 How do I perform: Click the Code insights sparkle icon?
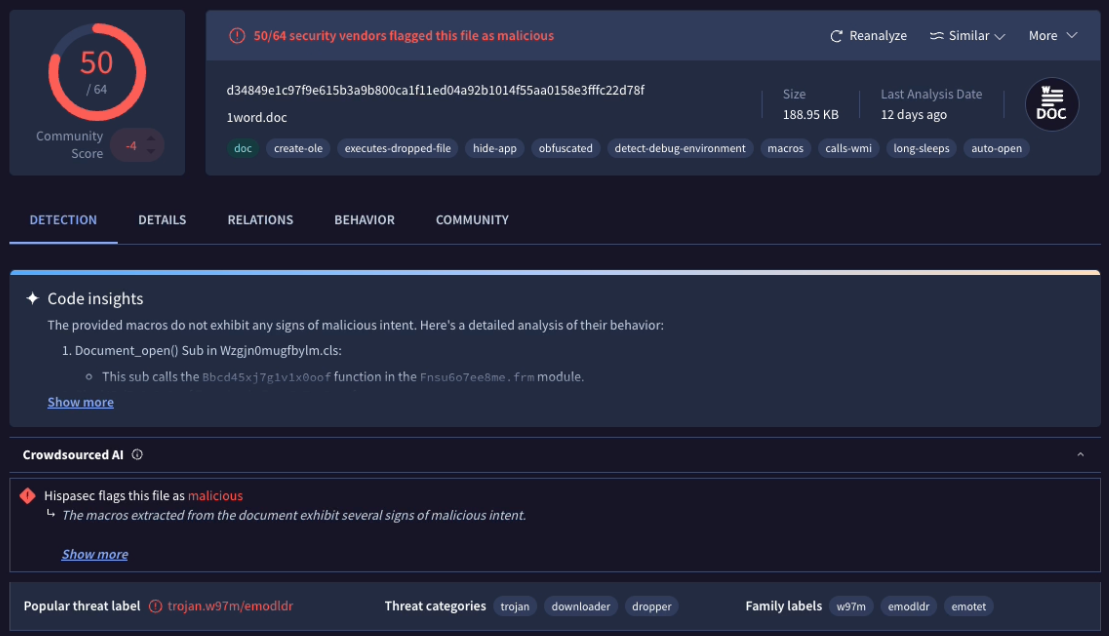tap(33, 299)
